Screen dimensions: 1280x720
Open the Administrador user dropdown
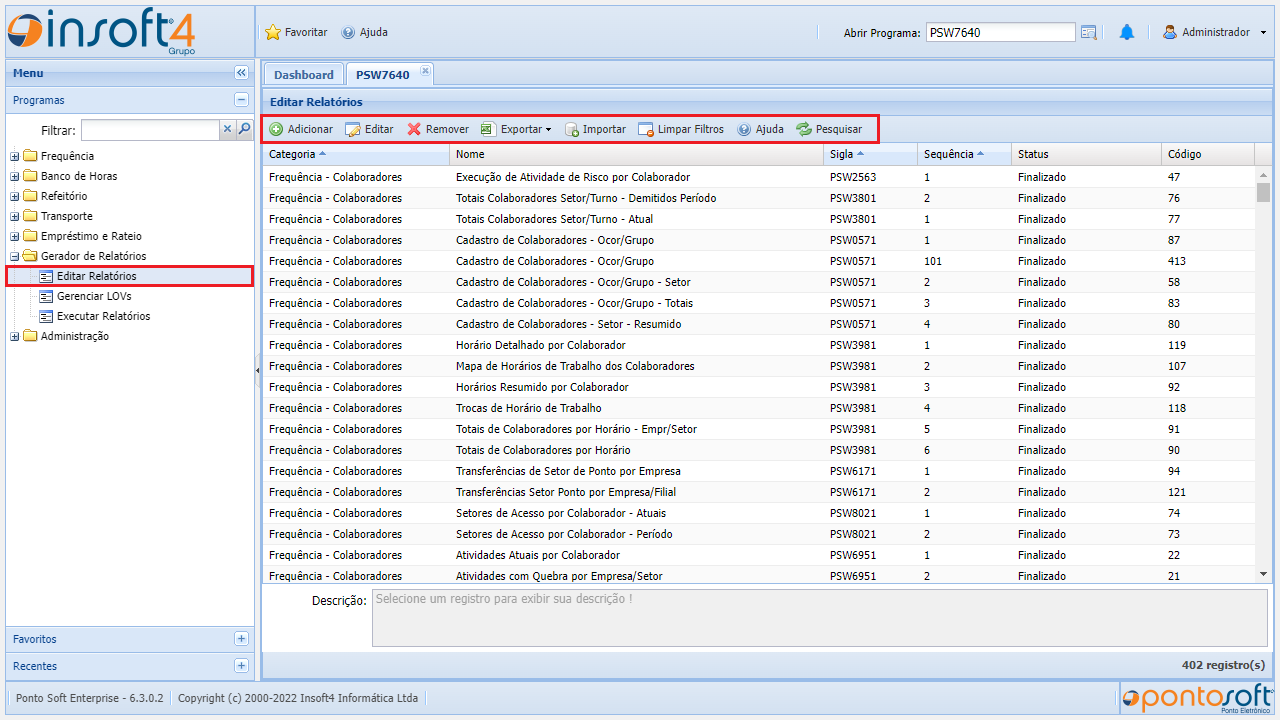[x=1263, y=32]
